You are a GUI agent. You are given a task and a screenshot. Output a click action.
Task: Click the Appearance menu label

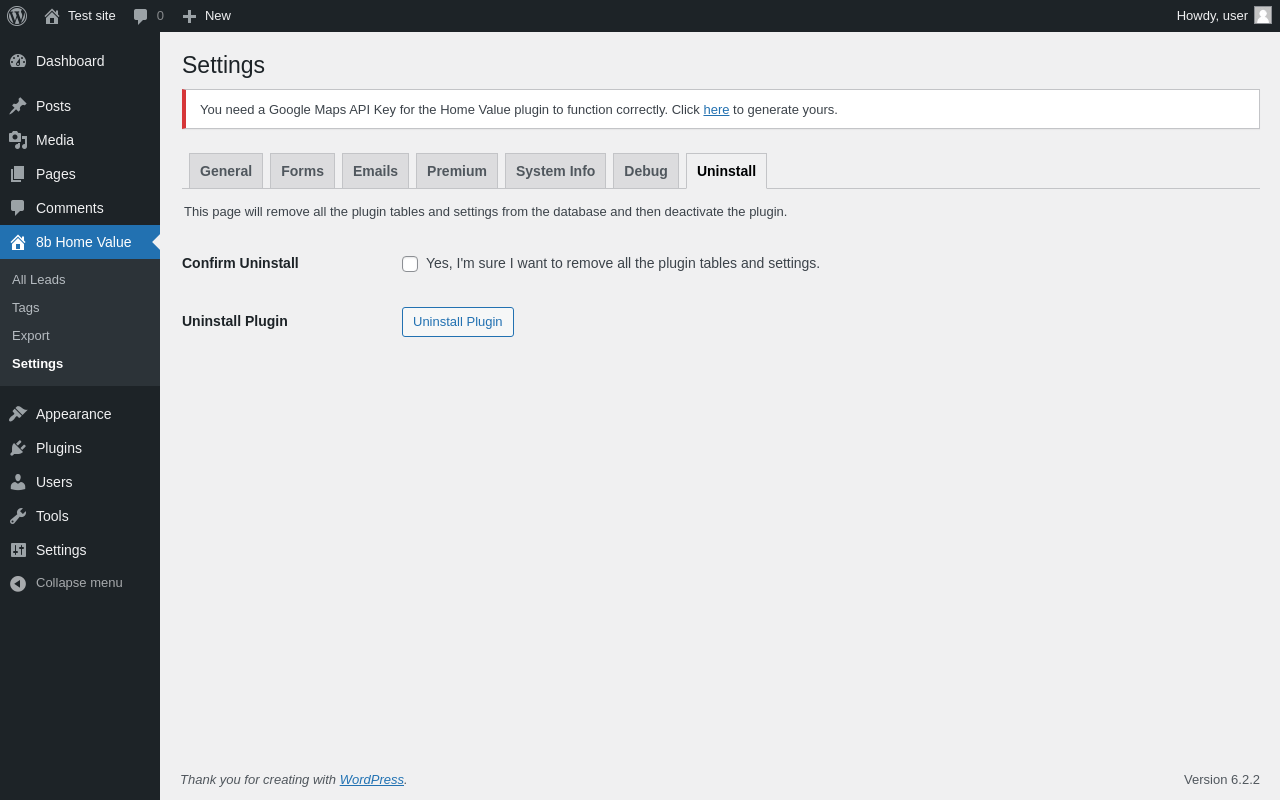74,414
